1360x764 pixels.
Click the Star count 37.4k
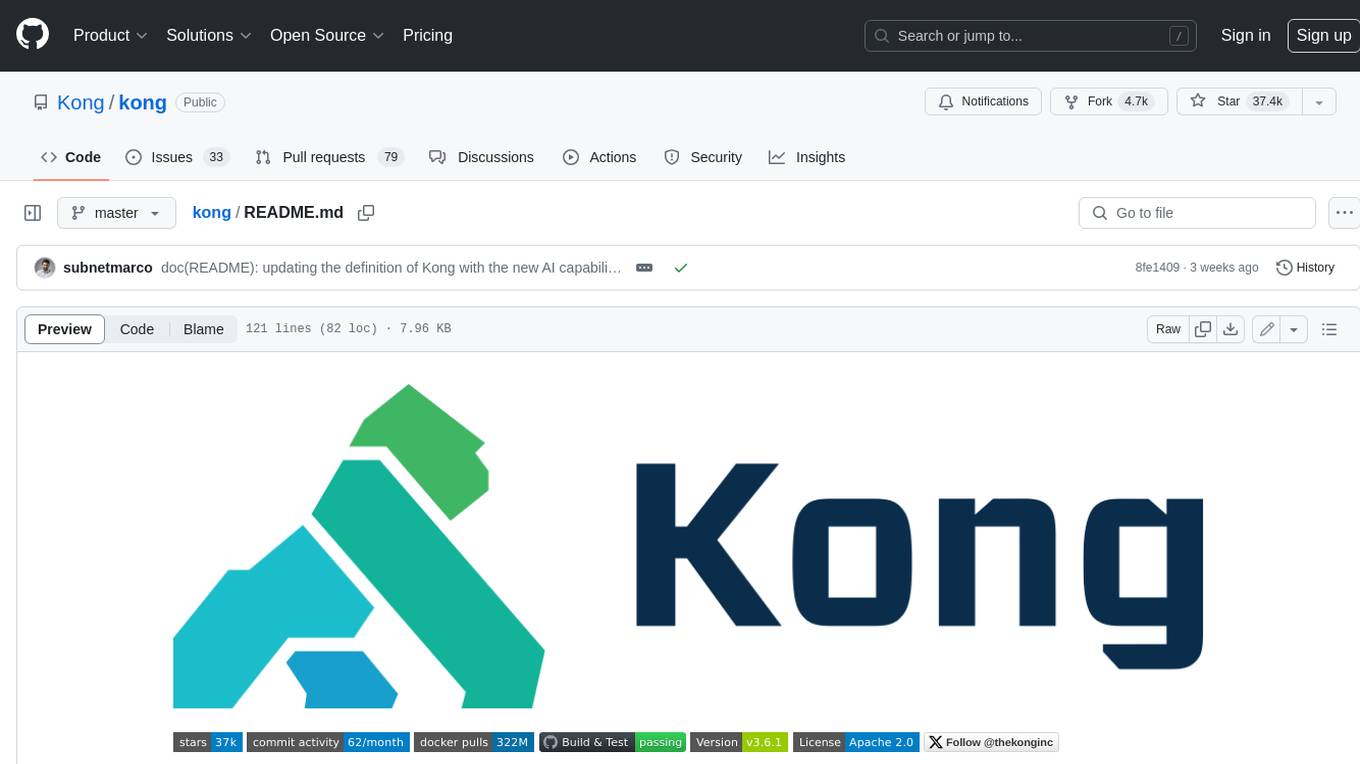(1267, 102)
